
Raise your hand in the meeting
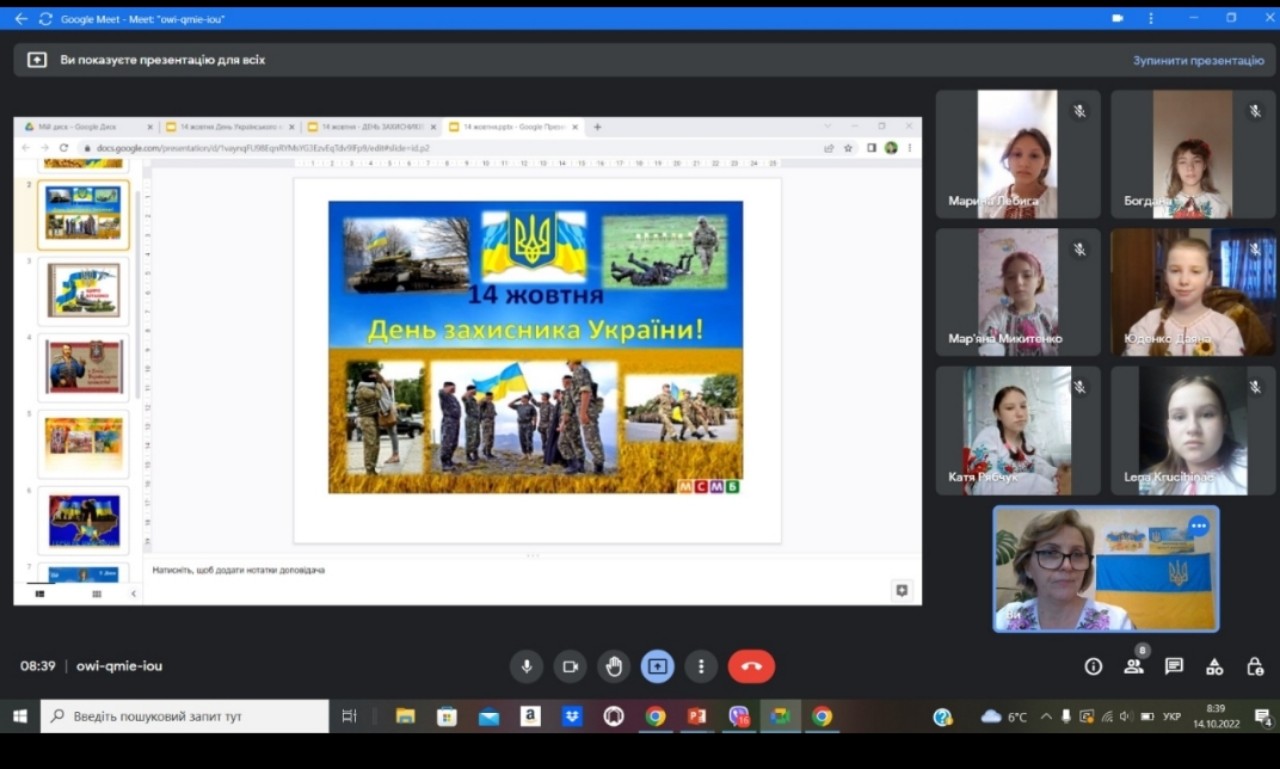point(614,666)
